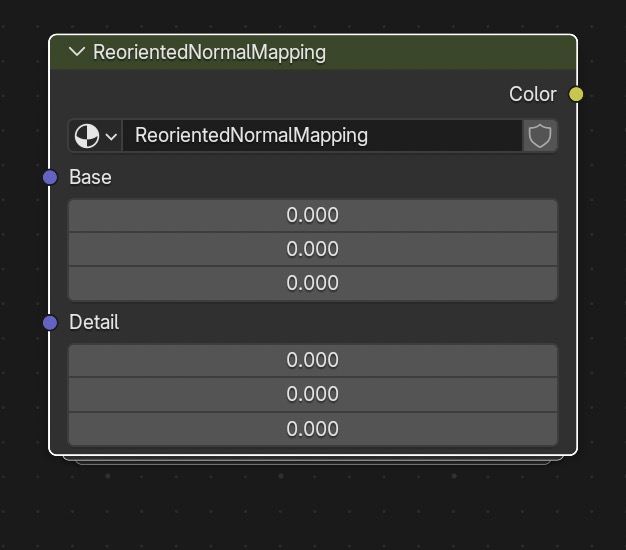Click the second Detail value field
The height and width of the screenshot is (550, 626).
click(x=313, y=394)
